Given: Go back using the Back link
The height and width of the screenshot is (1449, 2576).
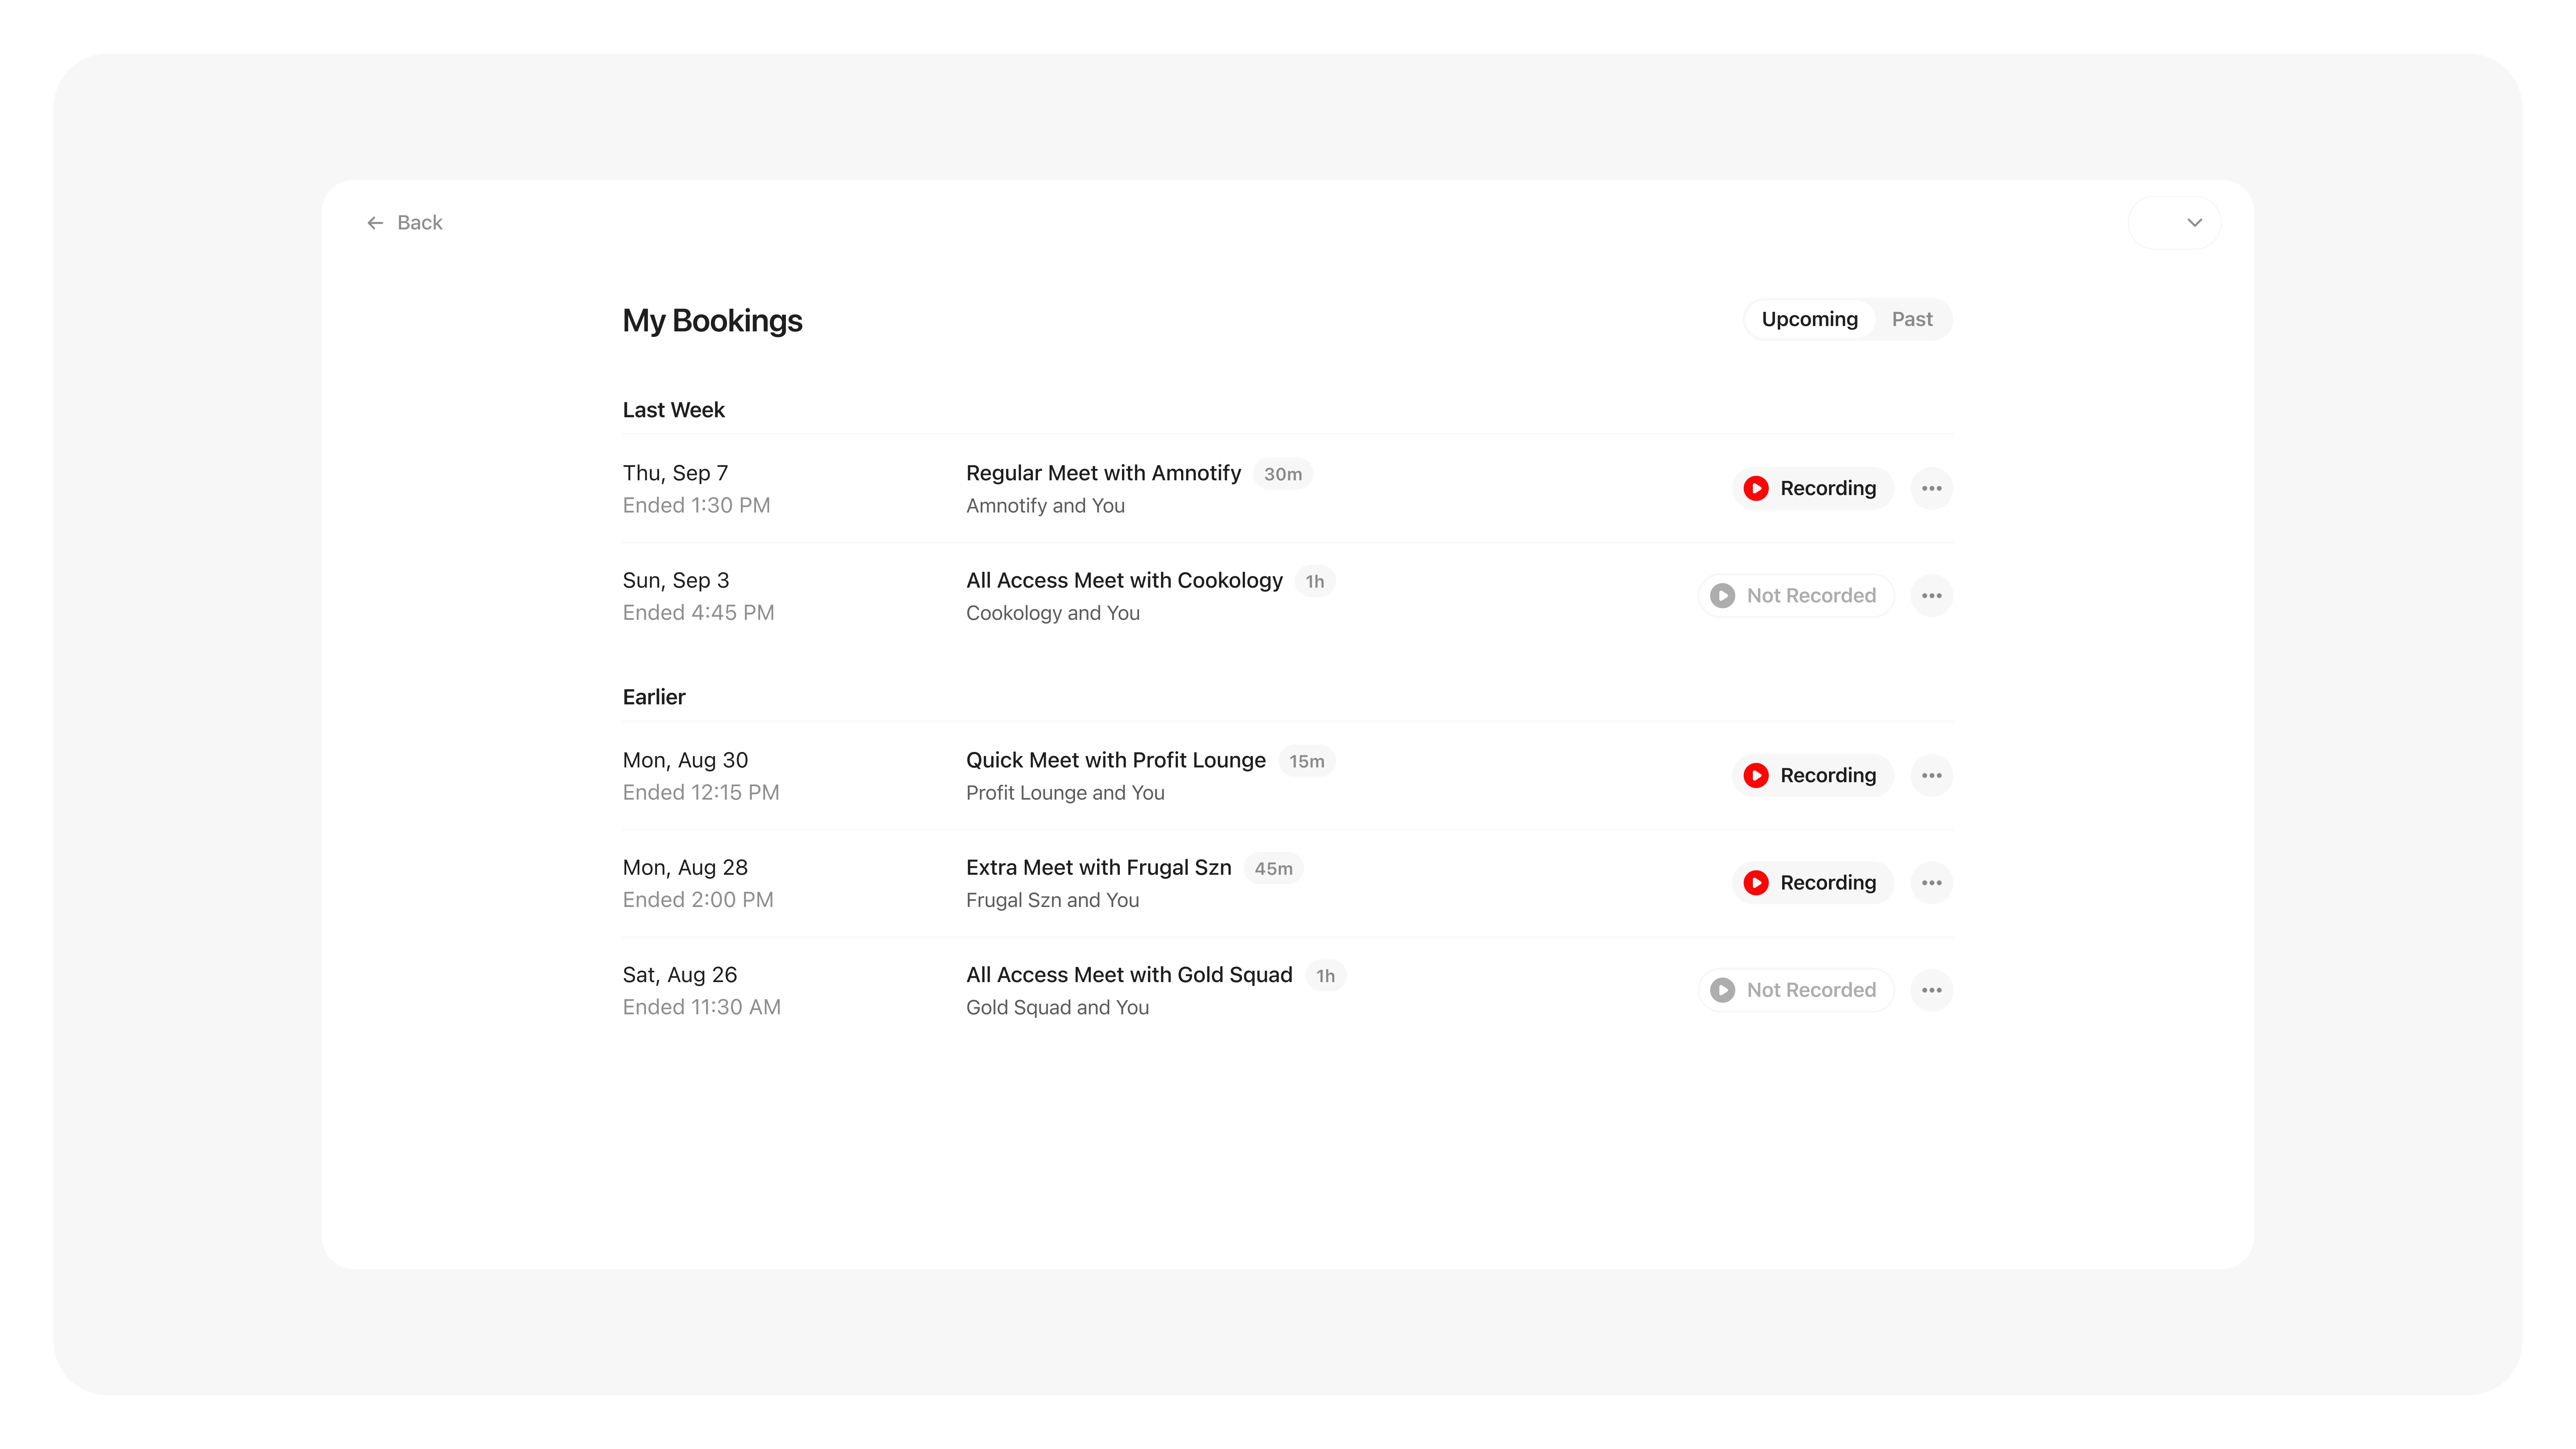Looking at the screenshot, I should (x=419, y=223).
